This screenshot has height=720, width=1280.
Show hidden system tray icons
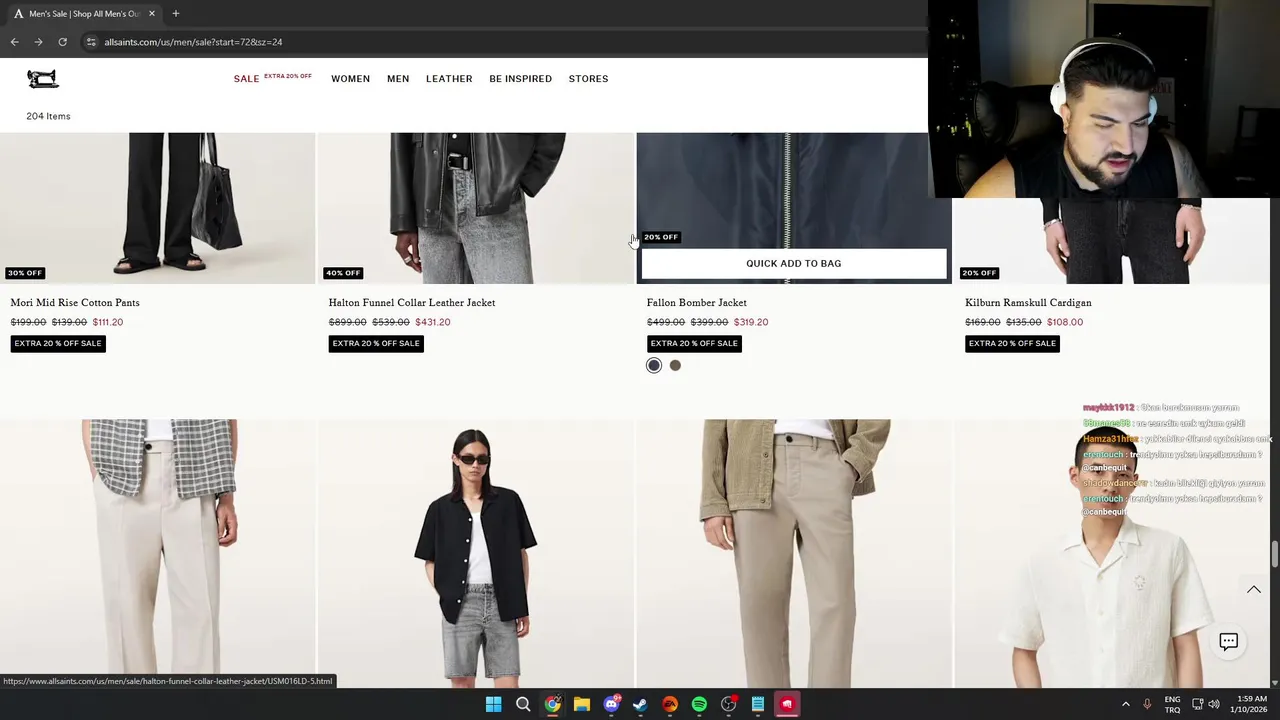[x=1125, y=704]
